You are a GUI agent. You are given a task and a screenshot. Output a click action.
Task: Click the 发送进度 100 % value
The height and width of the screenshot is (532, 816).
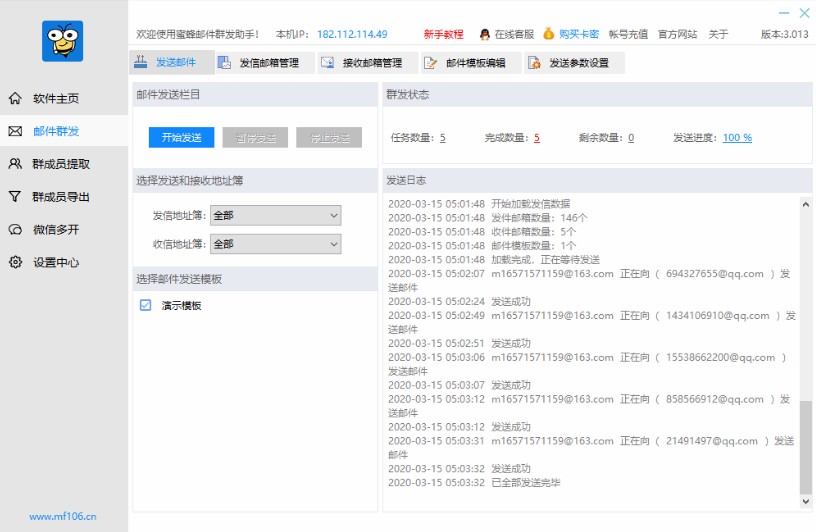click(737, 137)
